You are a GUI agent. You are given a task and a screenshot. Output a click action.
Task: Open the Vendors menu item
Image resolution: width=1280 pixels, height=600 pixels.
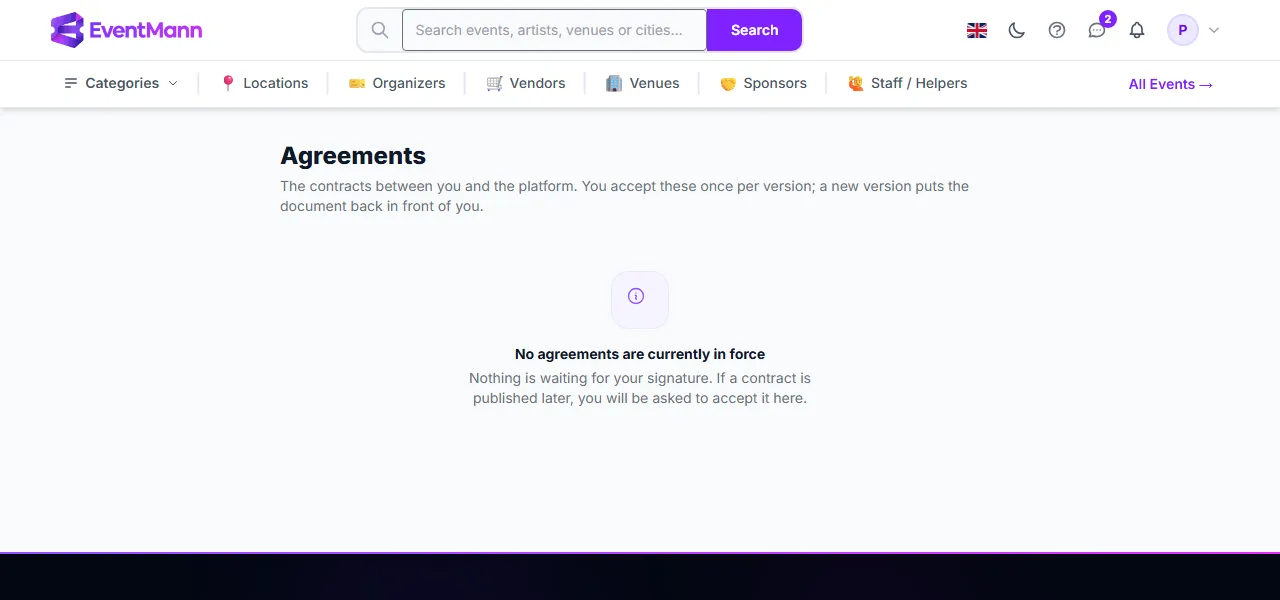click(x=526, y=83)
